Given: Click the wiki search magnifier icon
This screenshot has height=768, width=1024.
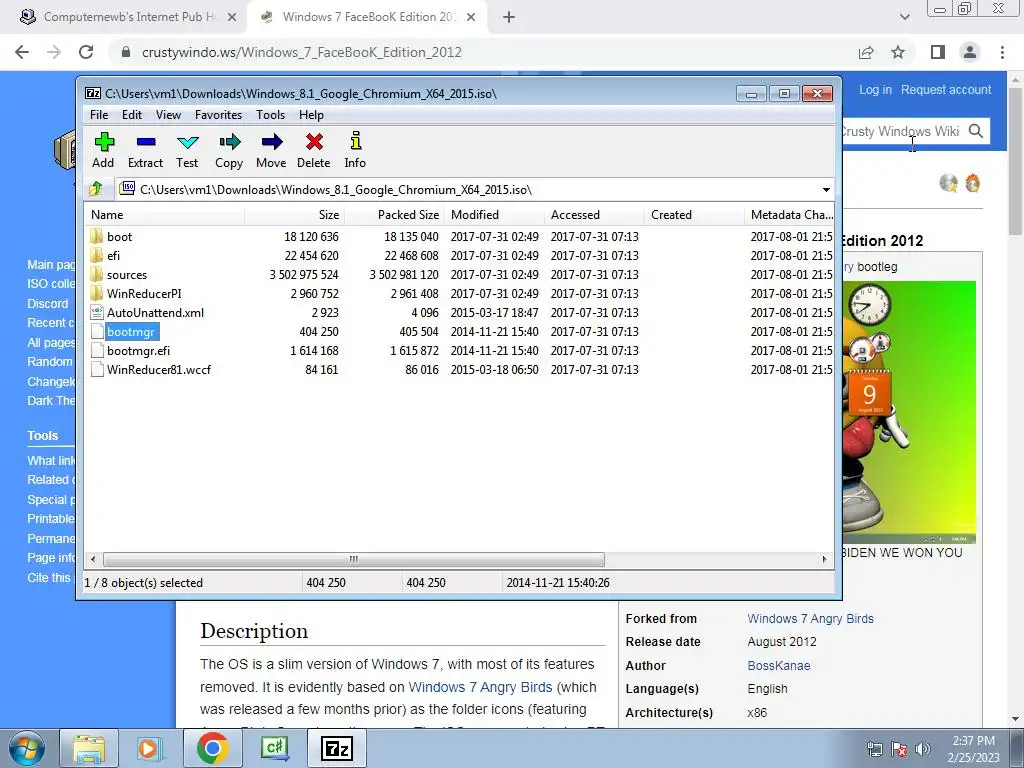Looking at the screenshot, I should tap(976, 131).
